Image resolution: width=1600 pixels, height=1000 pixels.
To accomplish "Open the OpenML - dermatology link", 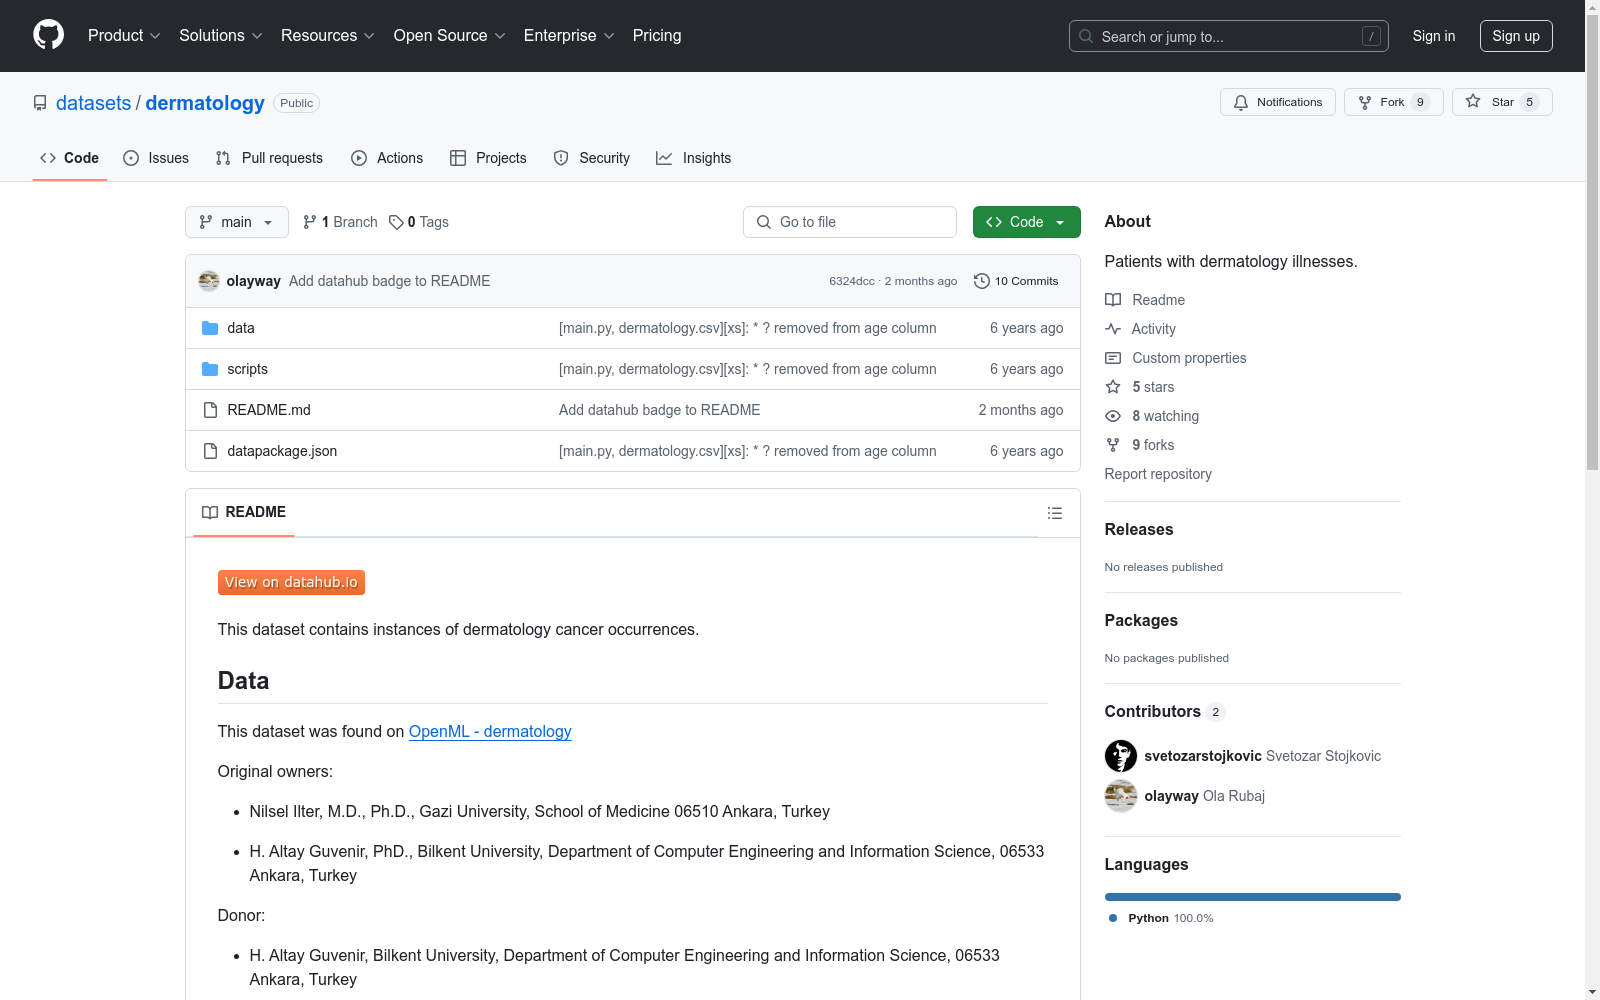I will [490, 732].
